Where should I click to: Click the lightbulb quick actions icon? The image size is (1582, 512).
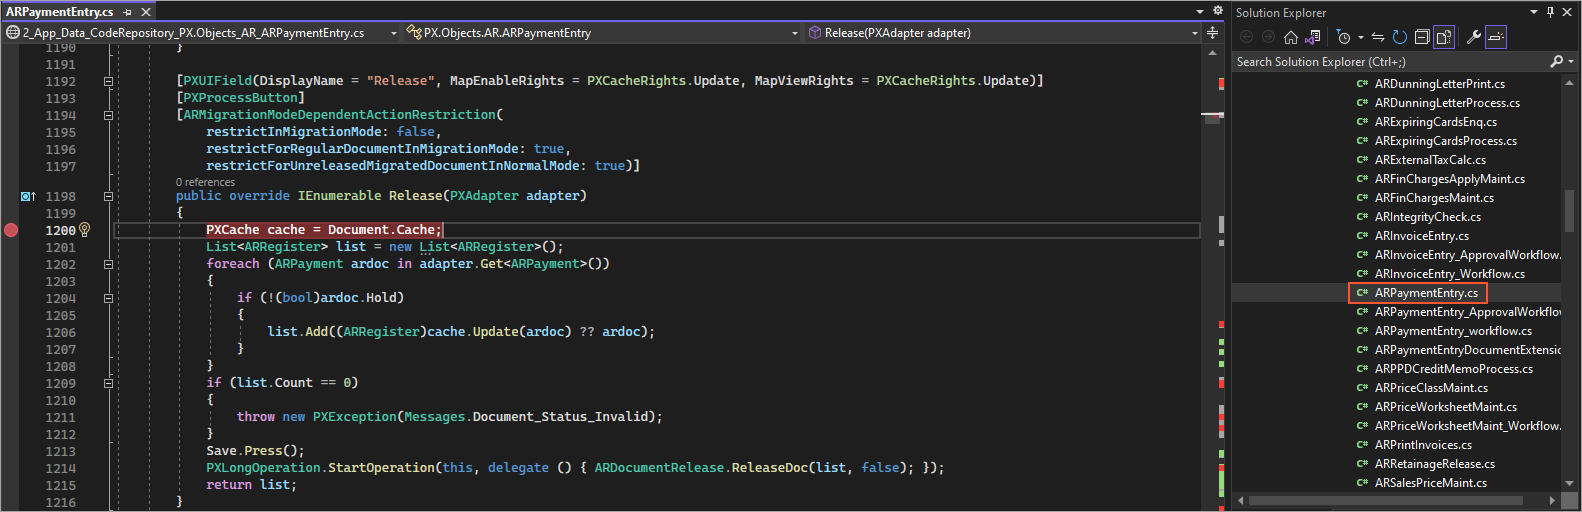pyautogui.click(x=85, y=230)
